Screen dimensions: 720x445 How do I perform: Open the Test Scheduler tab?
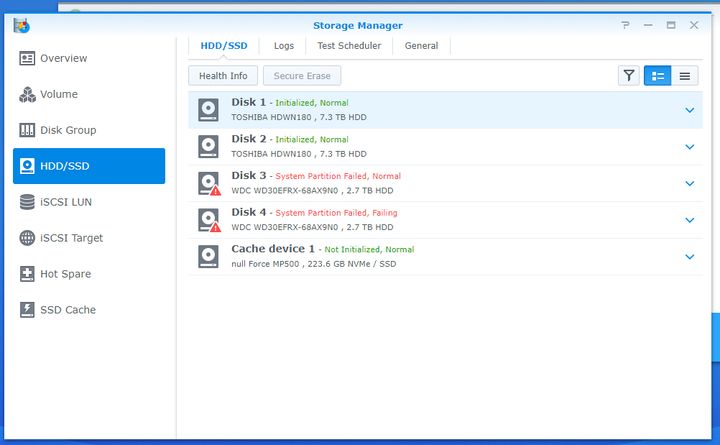(x=349, y=46)
